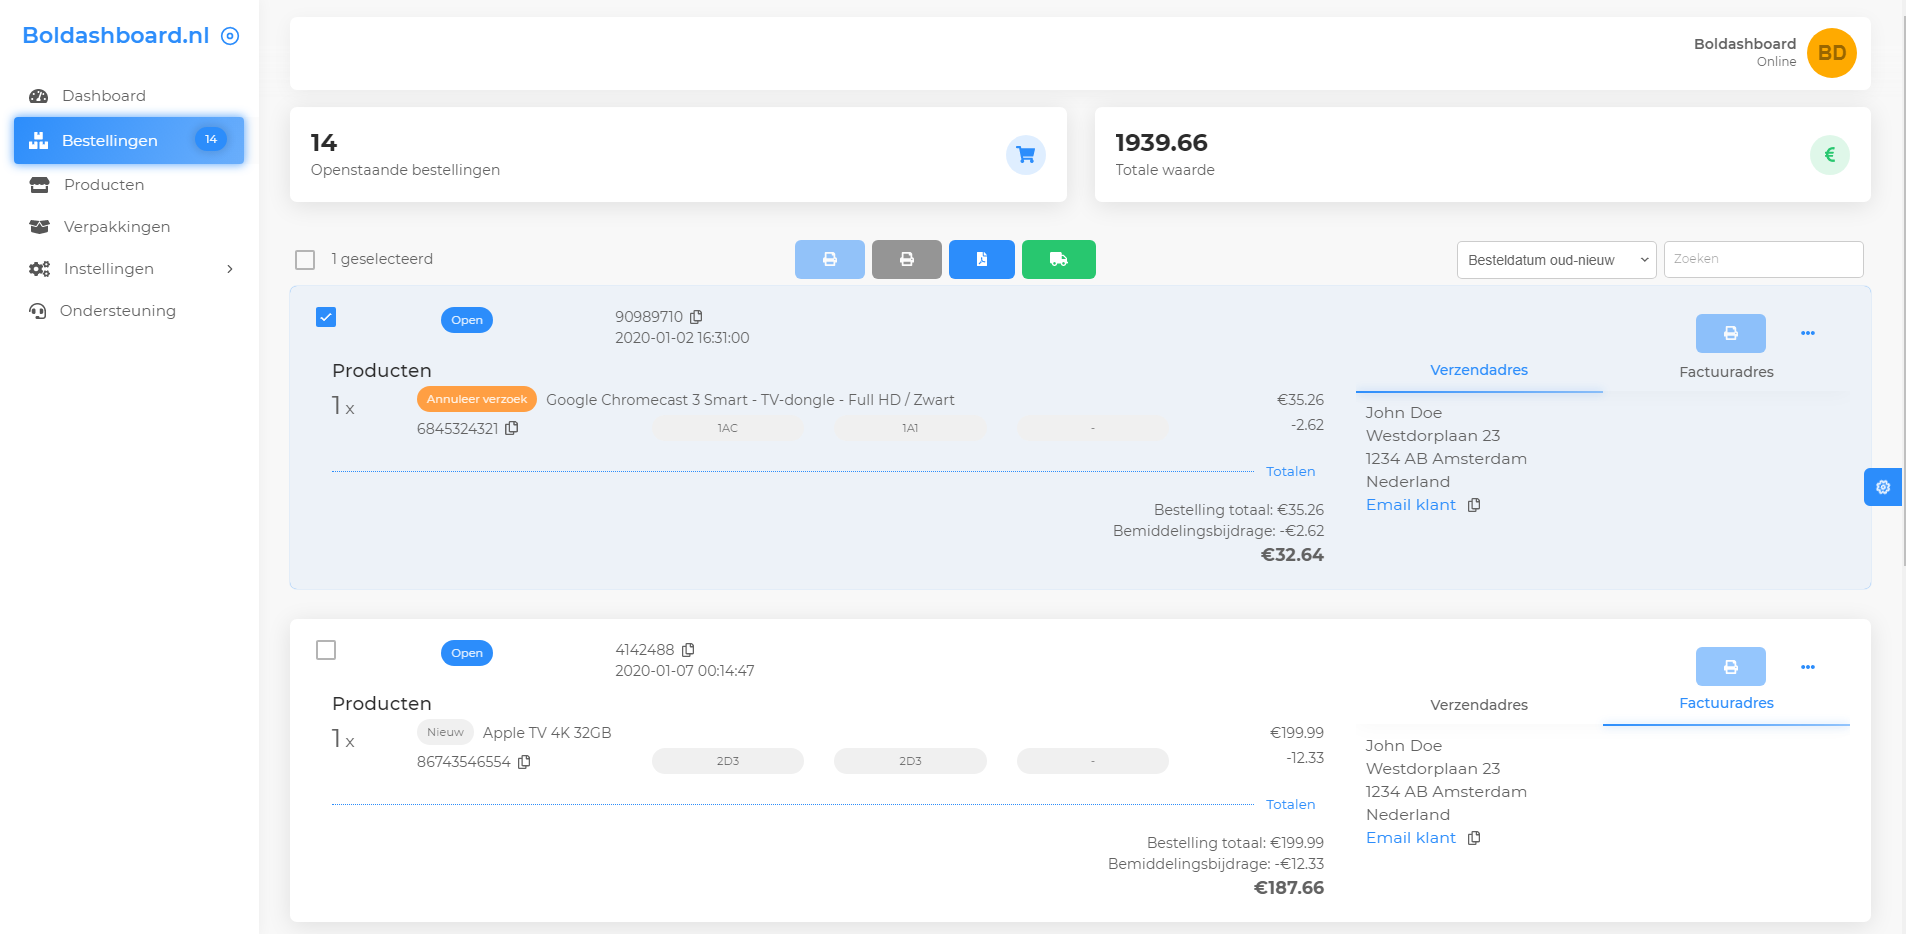Toggle the select-all orders checkbox
1906x934 pixels.
coord(305,260)
